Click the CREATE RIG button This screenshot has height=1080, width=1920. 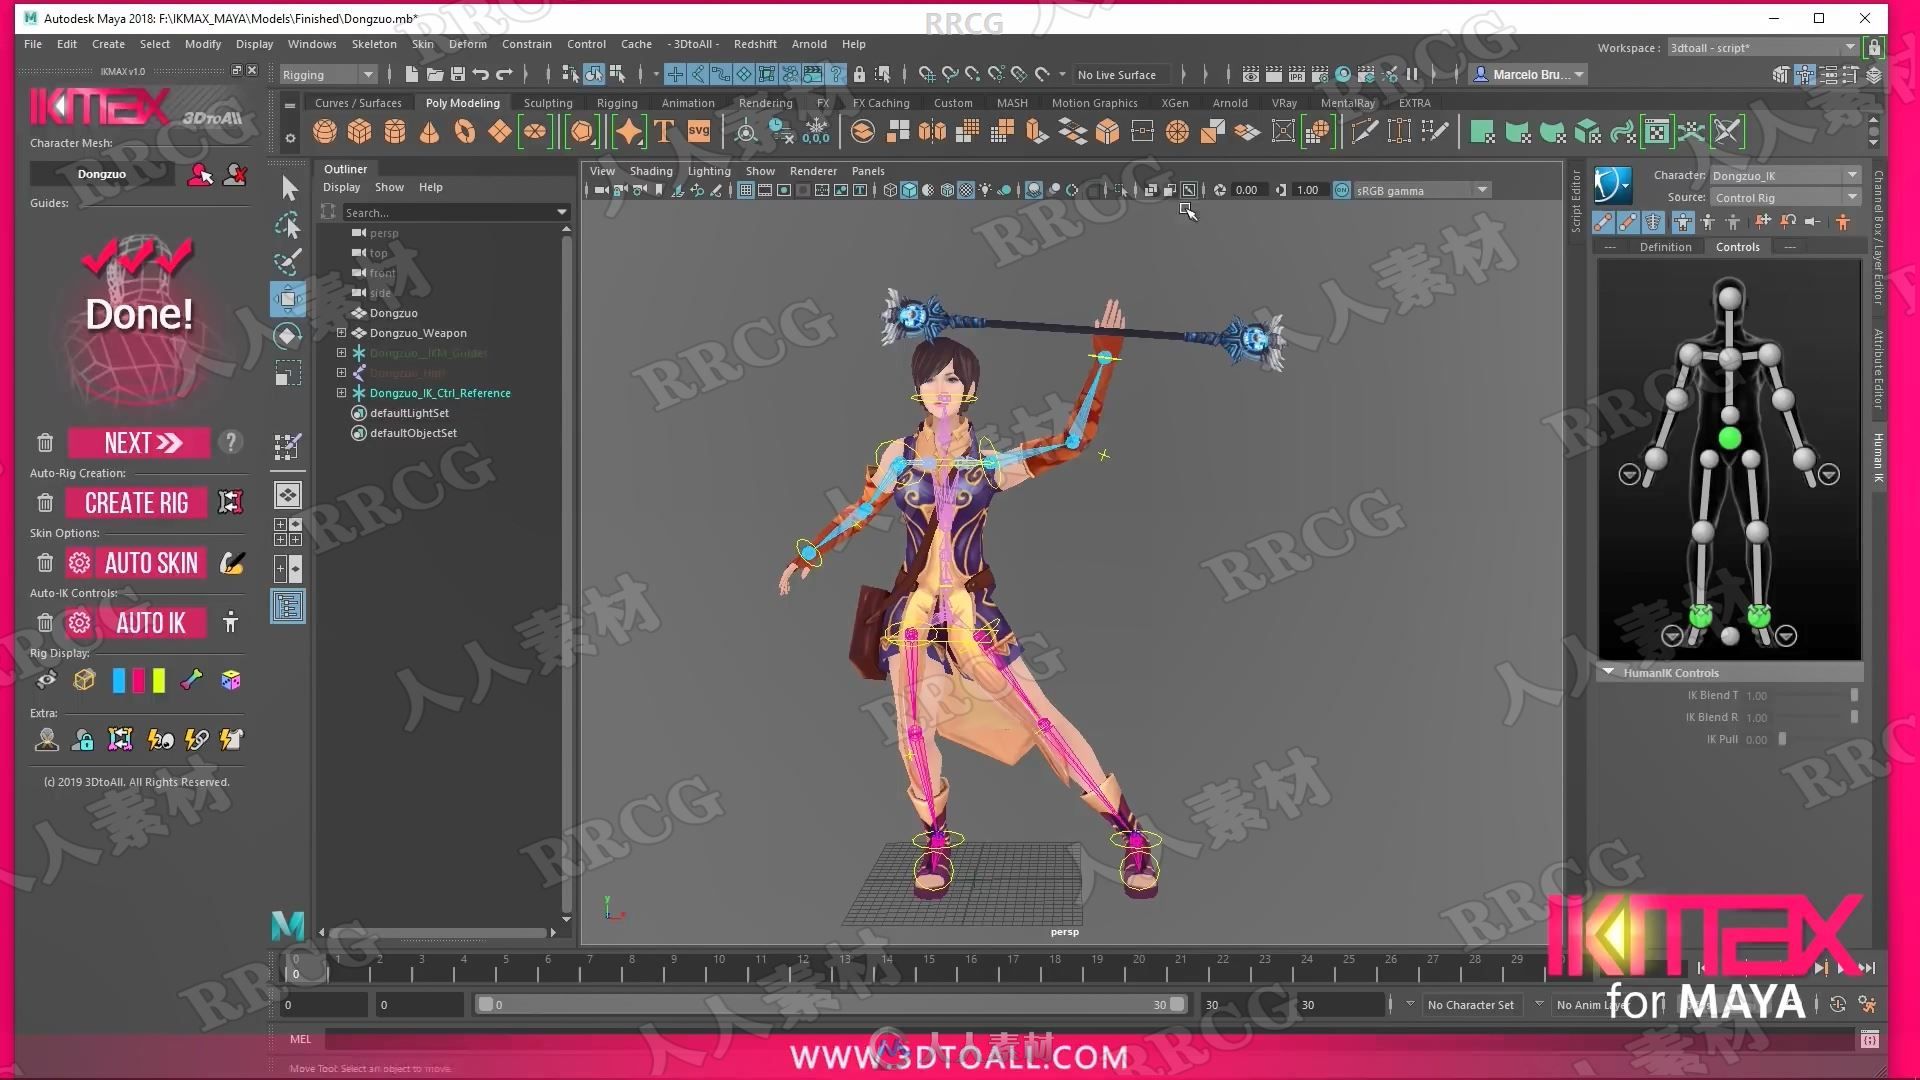pyautogui.click(x=136, y=502)
